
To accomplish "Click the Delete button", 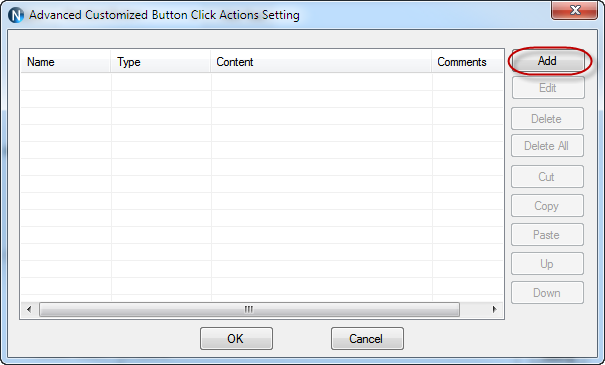I will [547, 118].
